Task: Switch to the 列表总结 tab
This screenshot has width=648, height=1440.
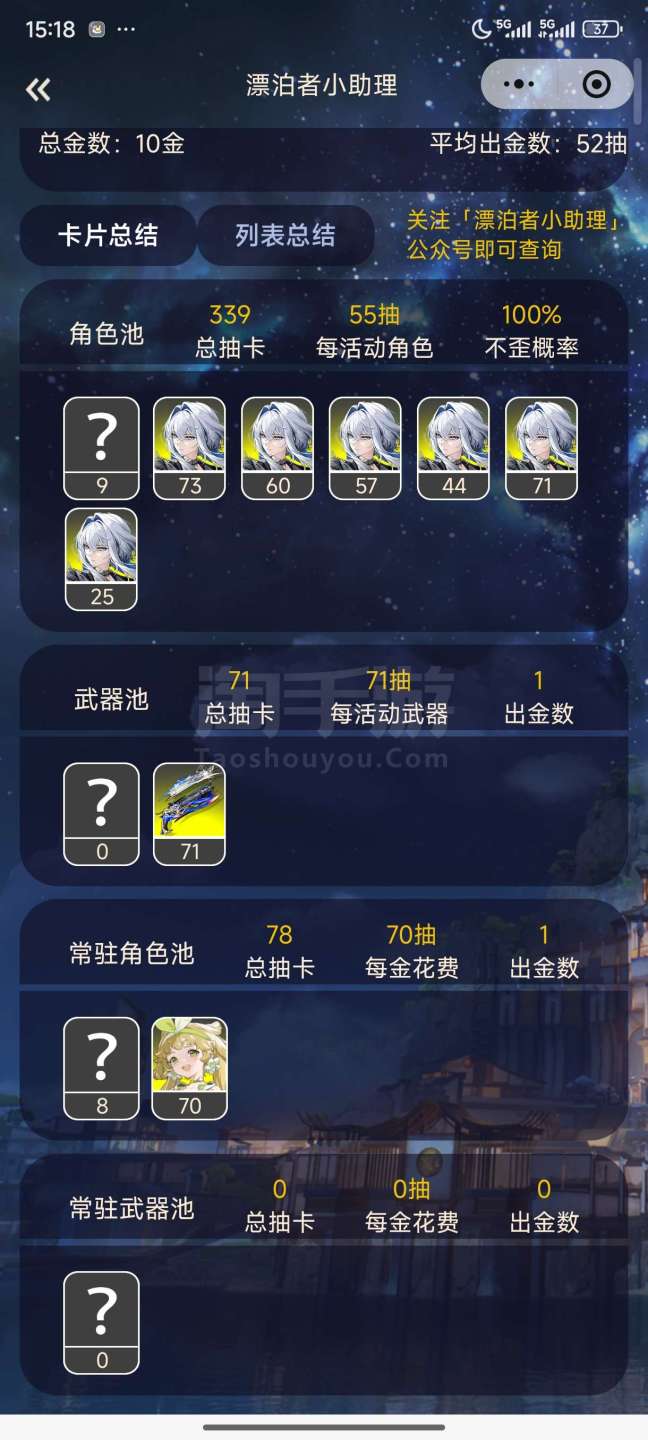Action: coord(285,236)
